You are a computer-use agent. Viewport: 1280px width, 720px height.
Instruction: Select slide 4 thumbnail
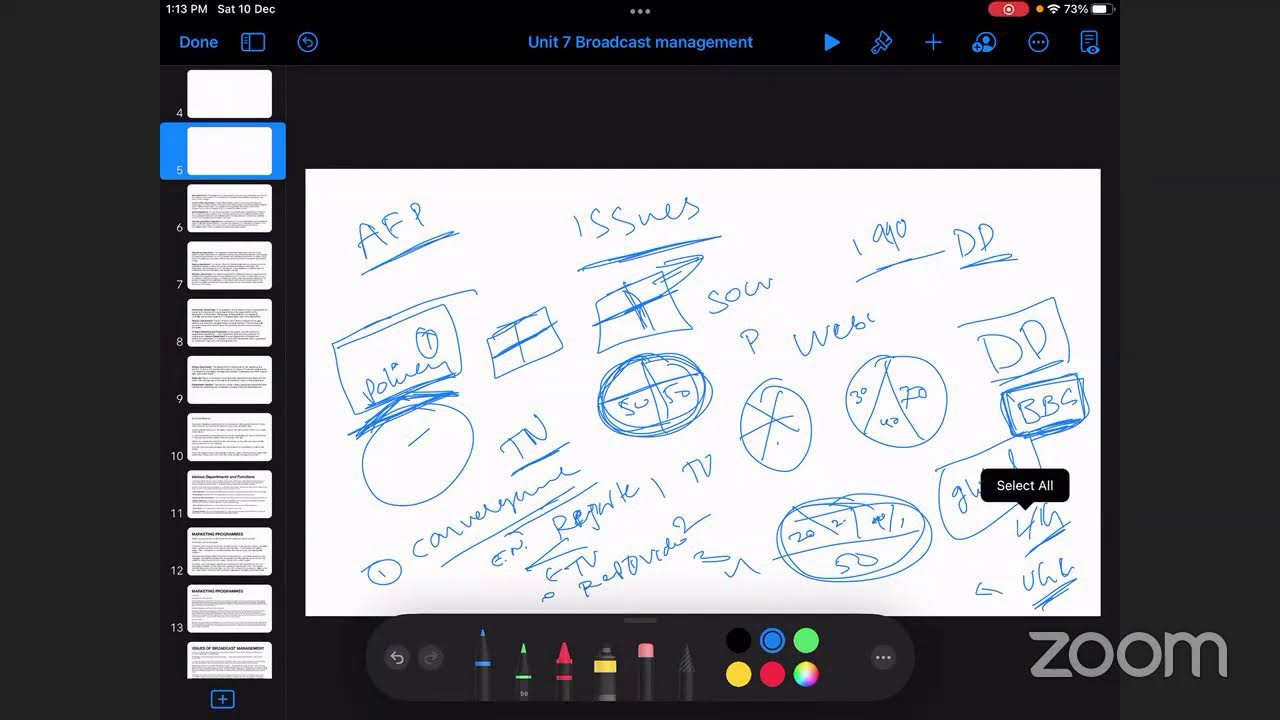[229, 93]
